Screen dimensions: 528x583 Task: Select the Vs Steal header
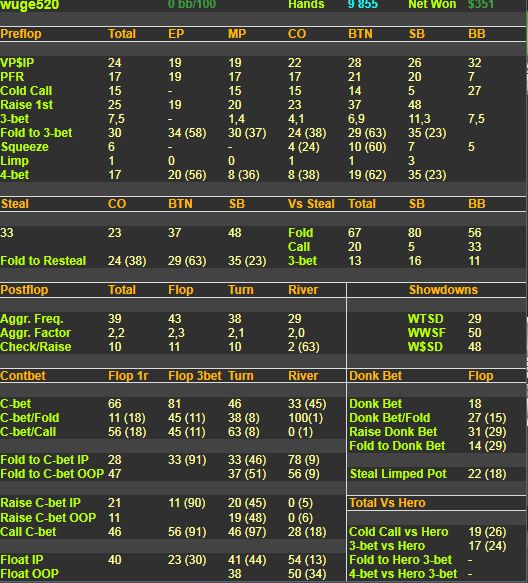point(311,204)
